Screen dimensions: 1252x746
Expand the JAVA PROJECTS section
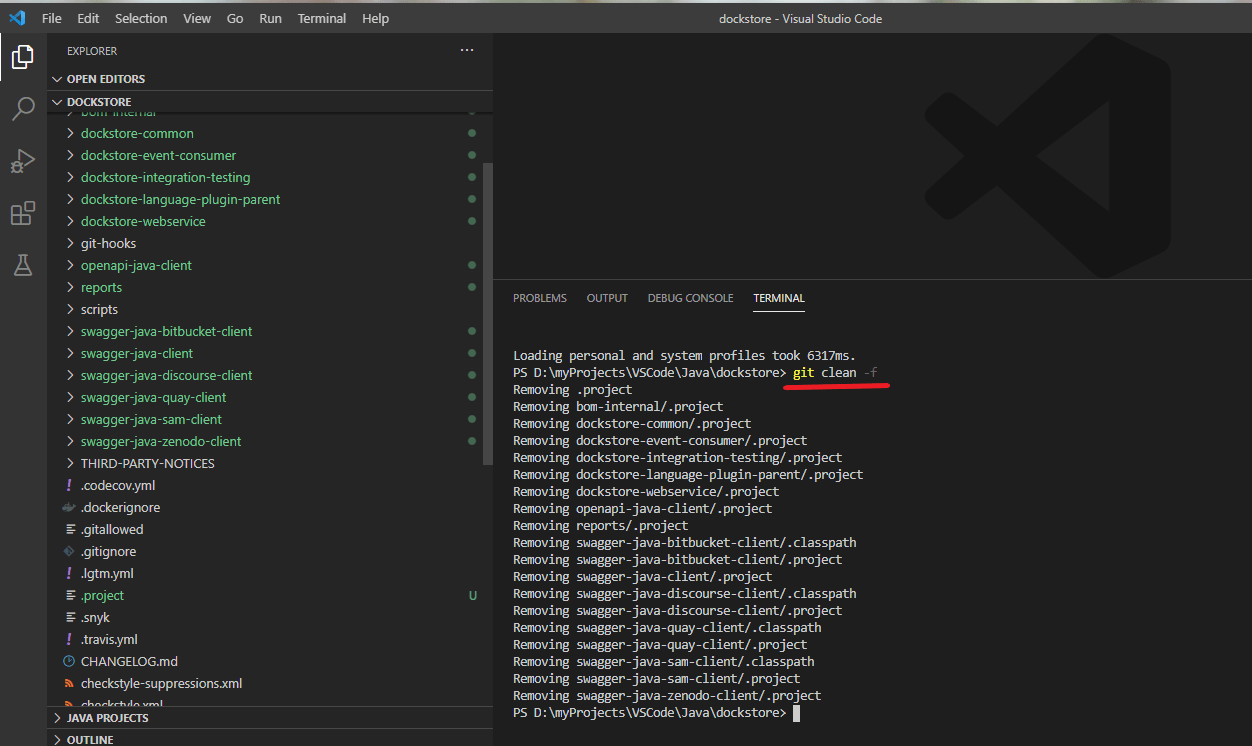pos(270,718)
